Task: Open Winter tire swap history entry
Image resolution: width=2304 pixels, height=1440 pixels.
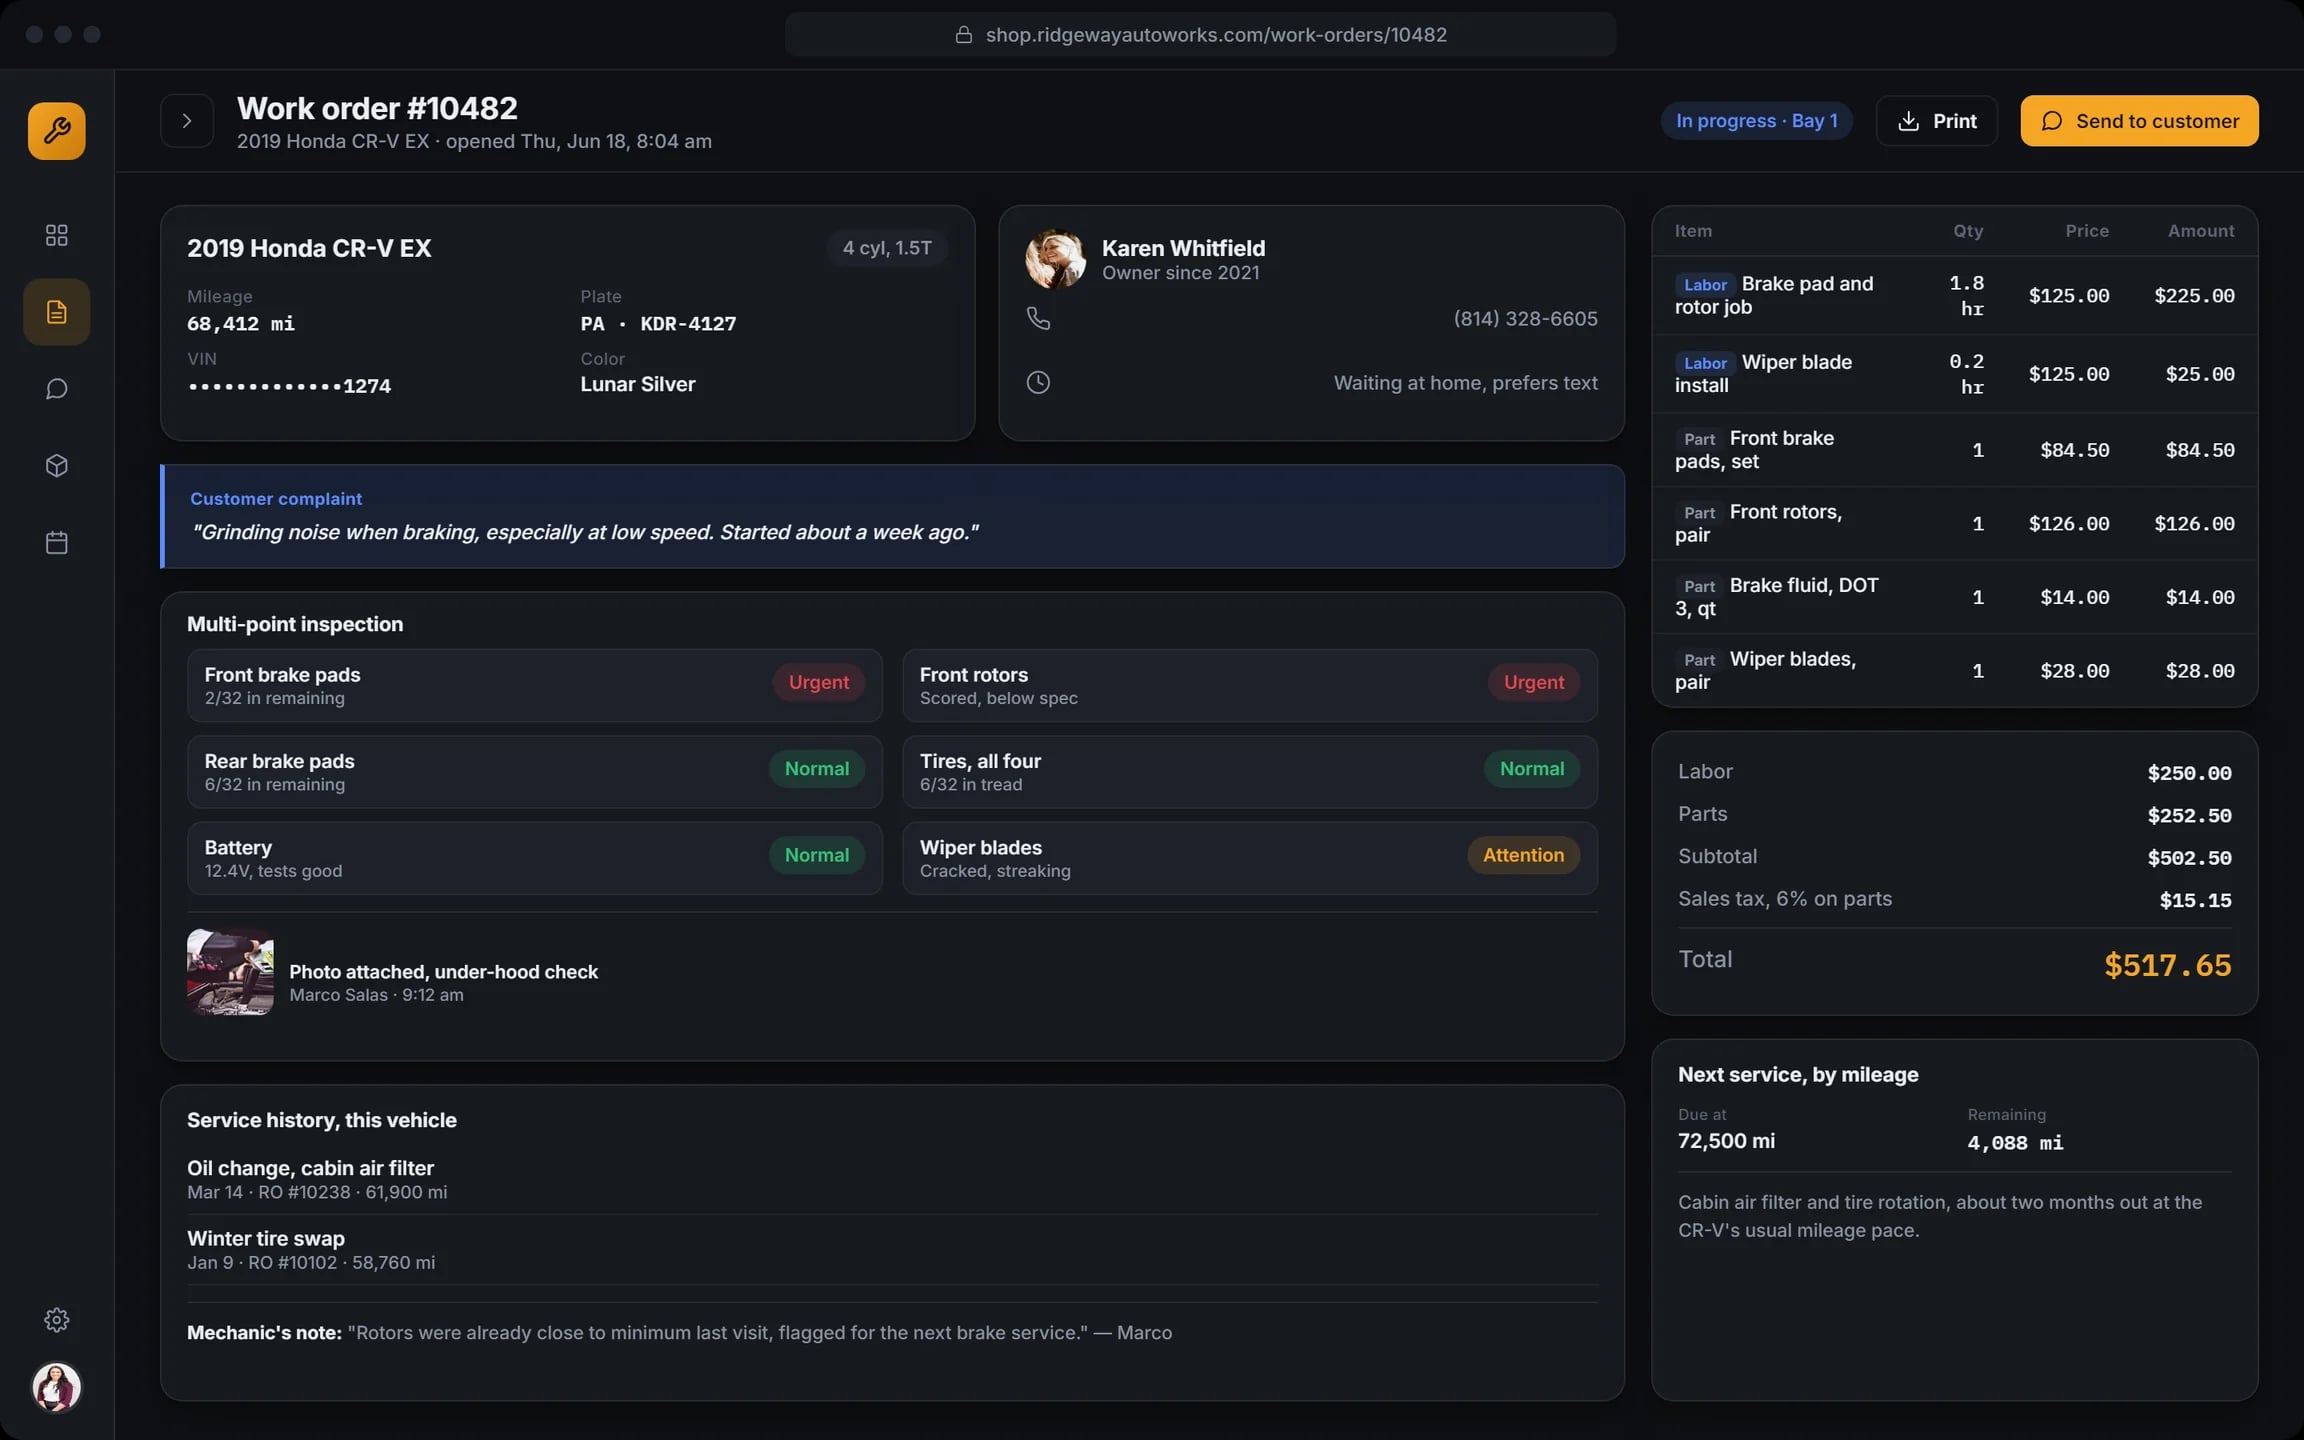Action: (892, 1250)
